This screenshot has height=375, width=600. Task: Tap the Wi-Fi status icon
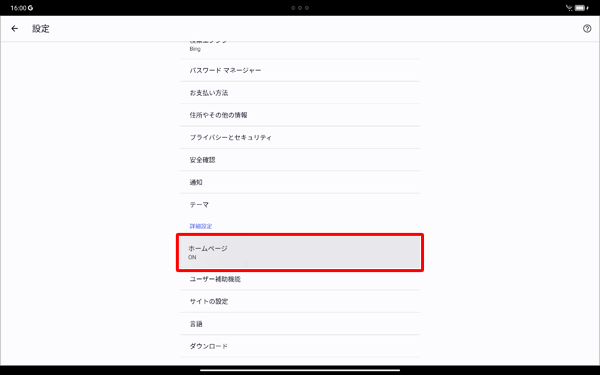click(569, 8)
